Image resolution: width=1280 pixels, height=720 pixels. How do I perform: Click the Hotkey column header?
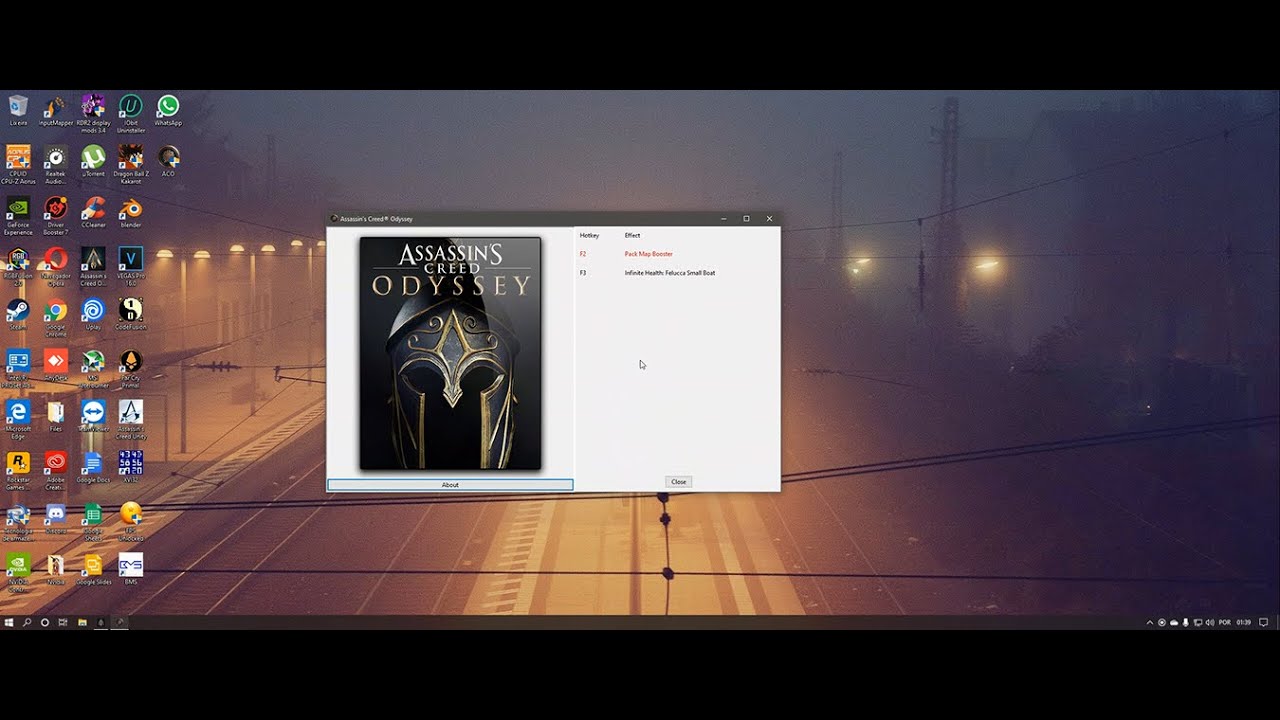coord(589,235)
